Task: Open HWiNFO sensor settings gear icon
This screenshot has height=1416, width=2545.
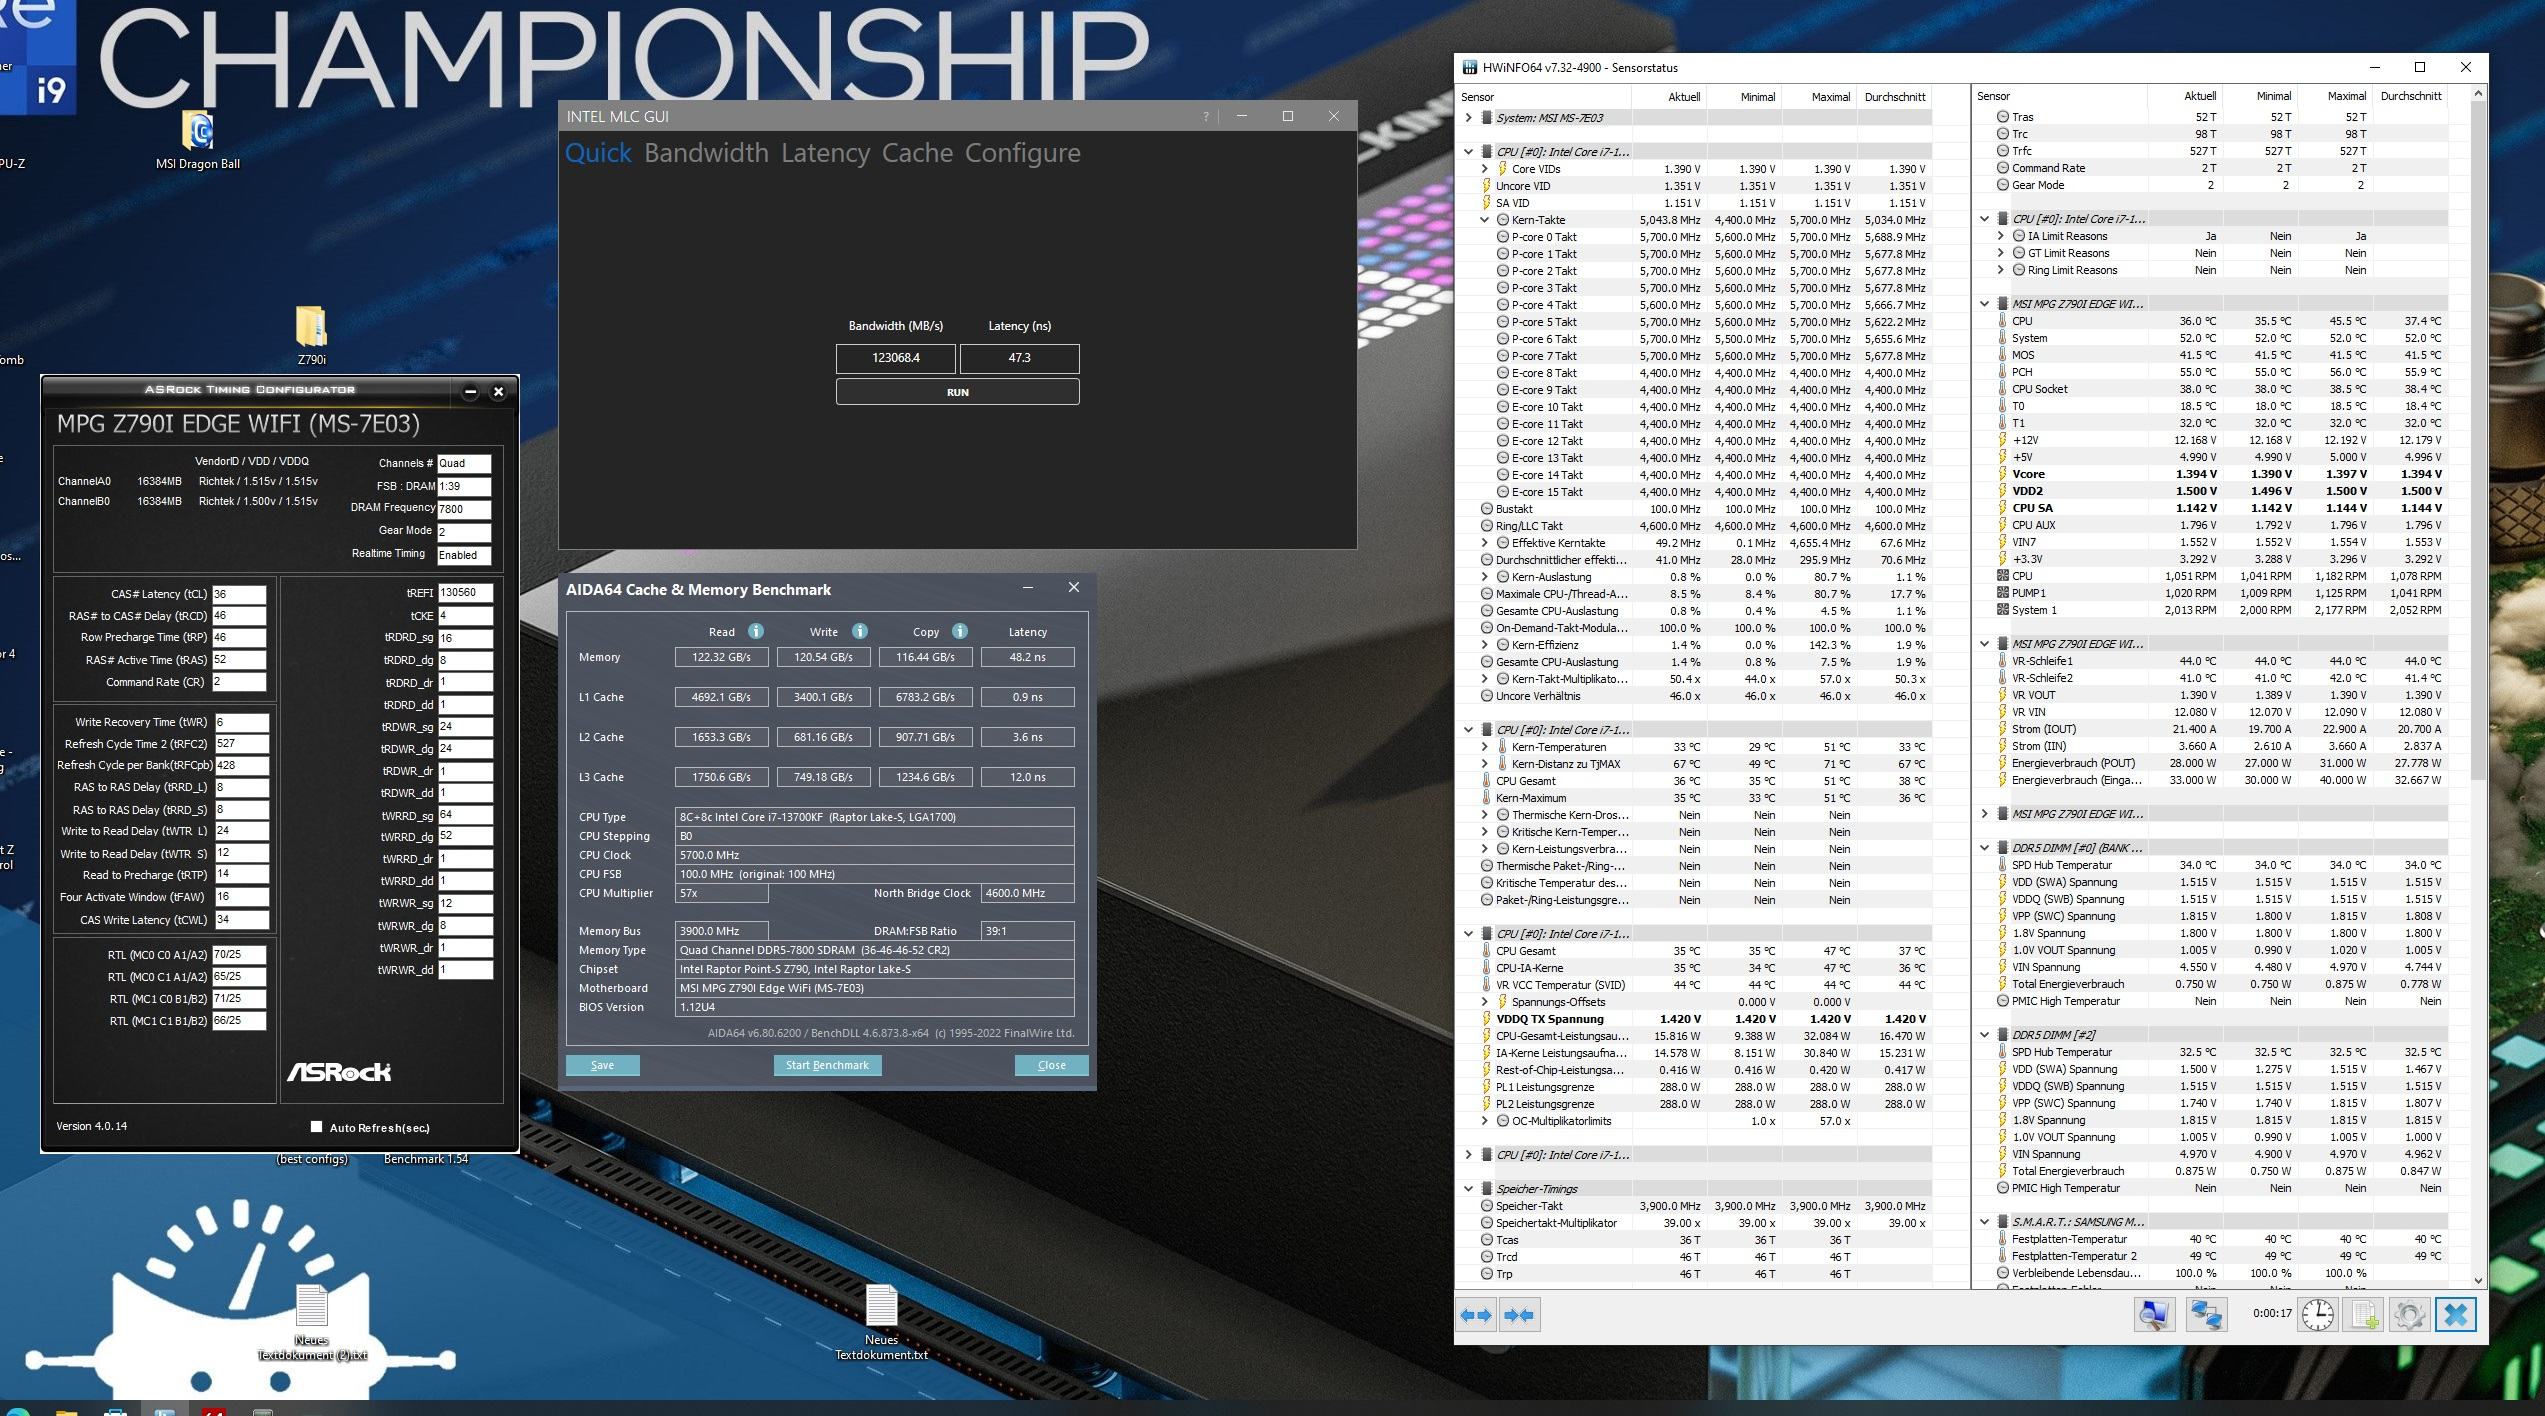Action: [2408, 1315]
